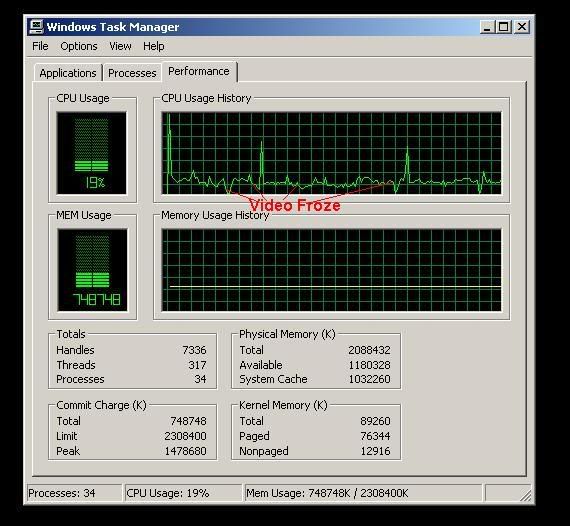This screenshot has height=526, width=570.
Task: Click the status bar 'CPU Usage: 19%'
Action: (183, 493)
